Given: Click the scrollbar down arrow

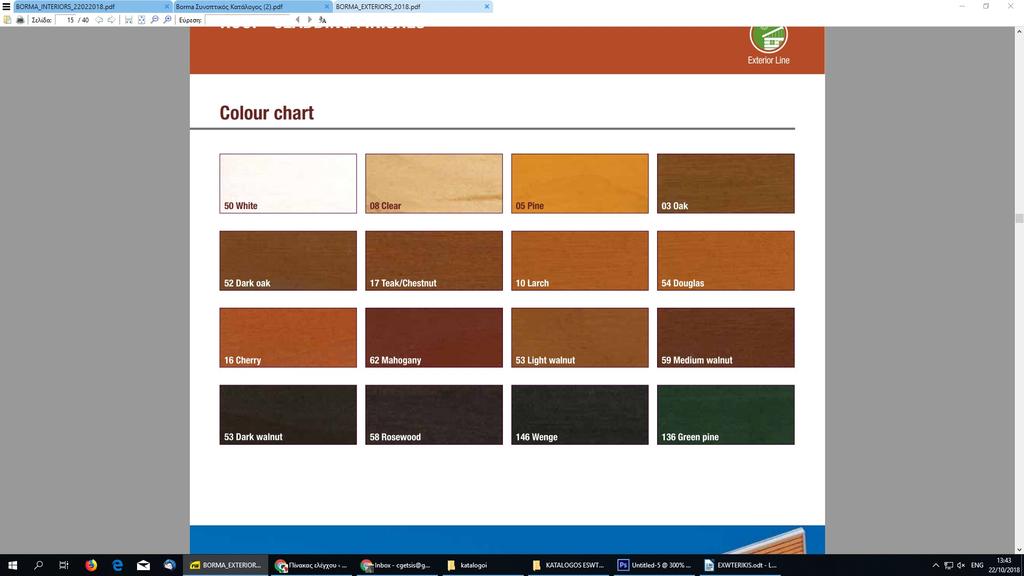Looking at the screenshot, I should [x=1019, y=550].
